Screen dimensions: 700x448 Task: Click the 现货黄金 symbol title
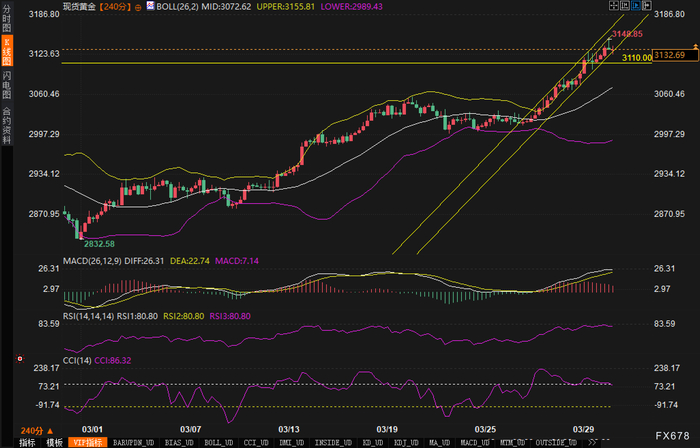click(x=79, y=7)
